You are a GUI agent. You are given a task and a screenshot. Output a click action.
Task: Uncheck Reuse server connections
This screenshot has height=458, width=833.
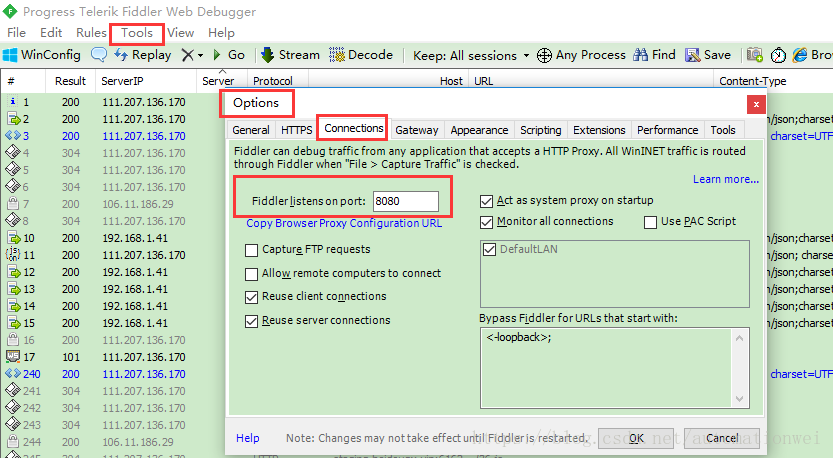tap(251, 321)
